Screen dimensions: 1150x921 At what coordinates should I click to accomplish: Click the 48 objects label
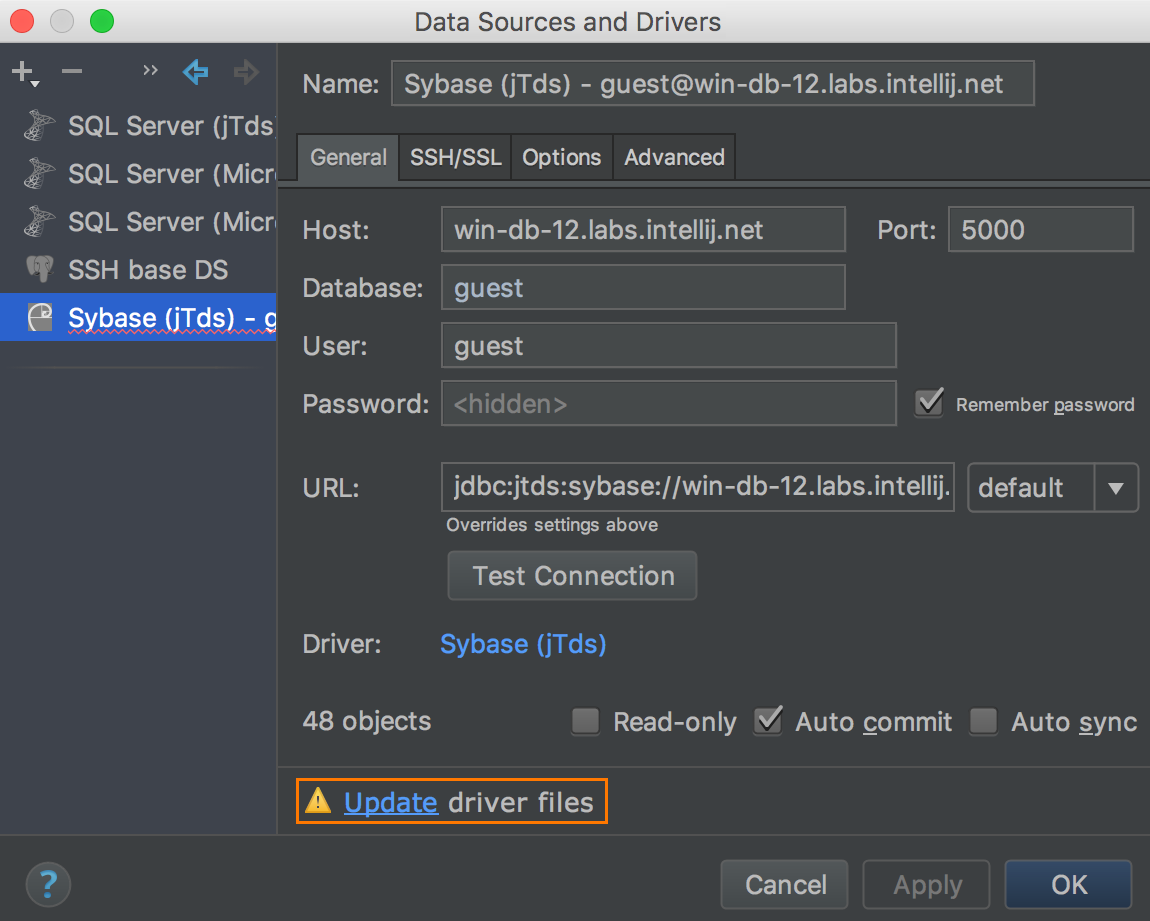tap(367, 721)
